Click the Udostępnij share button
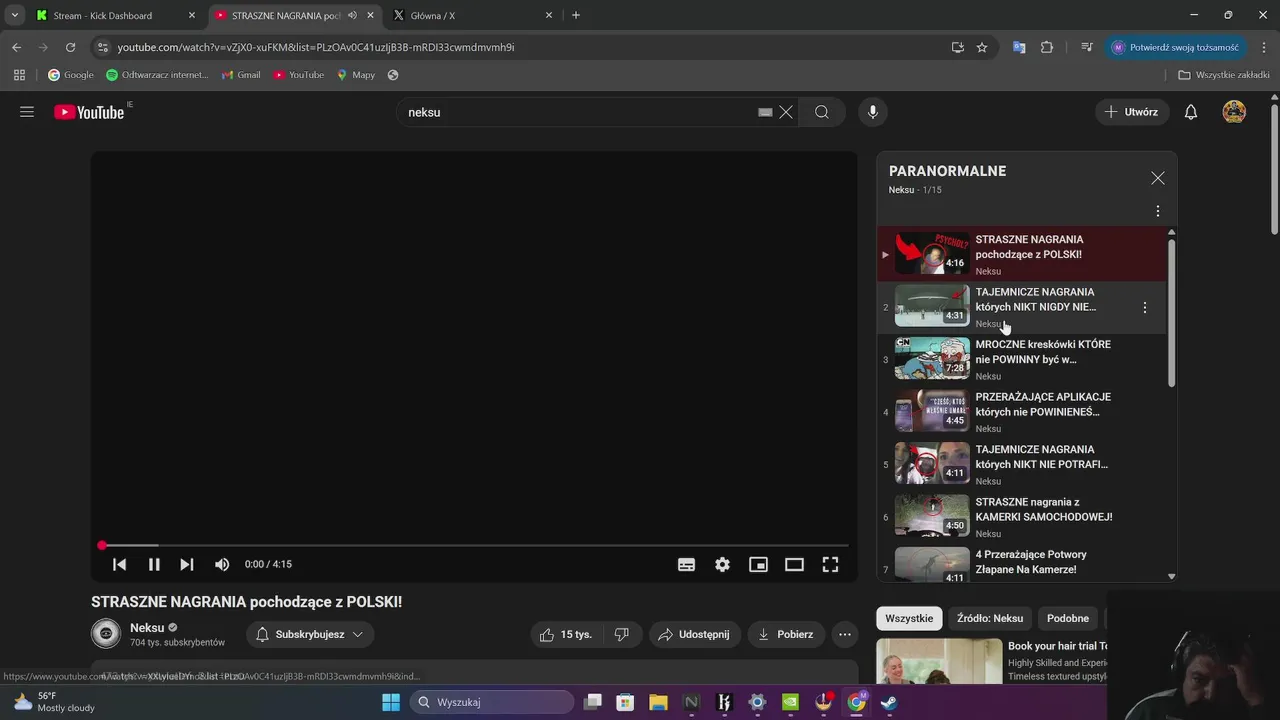 (694, 634)
